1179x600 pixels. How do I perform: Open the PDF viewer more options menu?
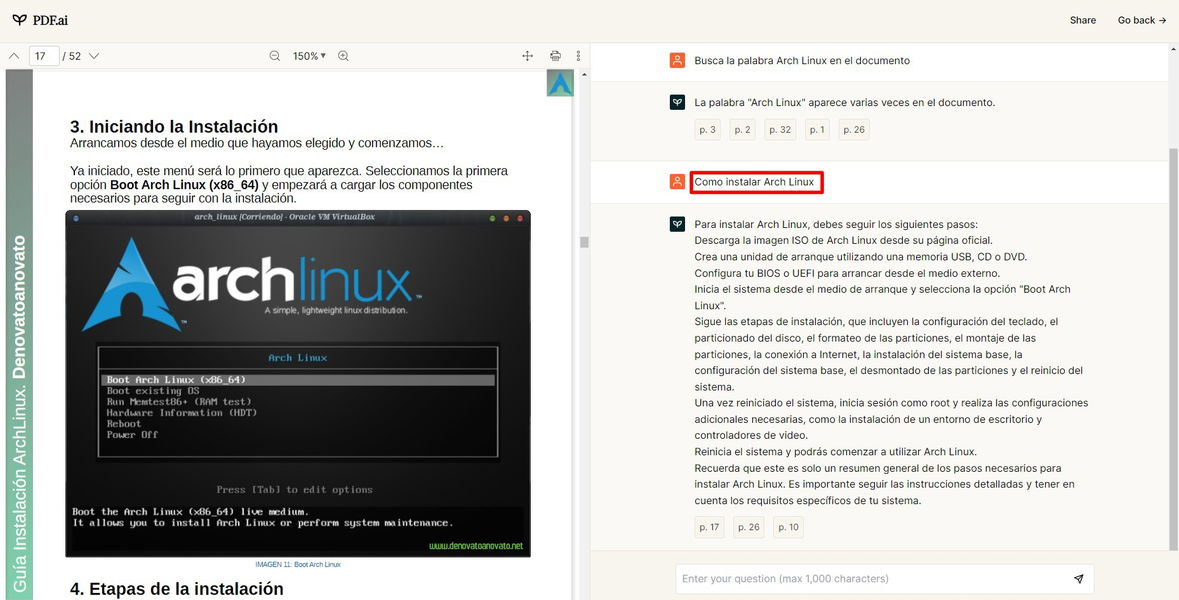(x=578, y=56)
